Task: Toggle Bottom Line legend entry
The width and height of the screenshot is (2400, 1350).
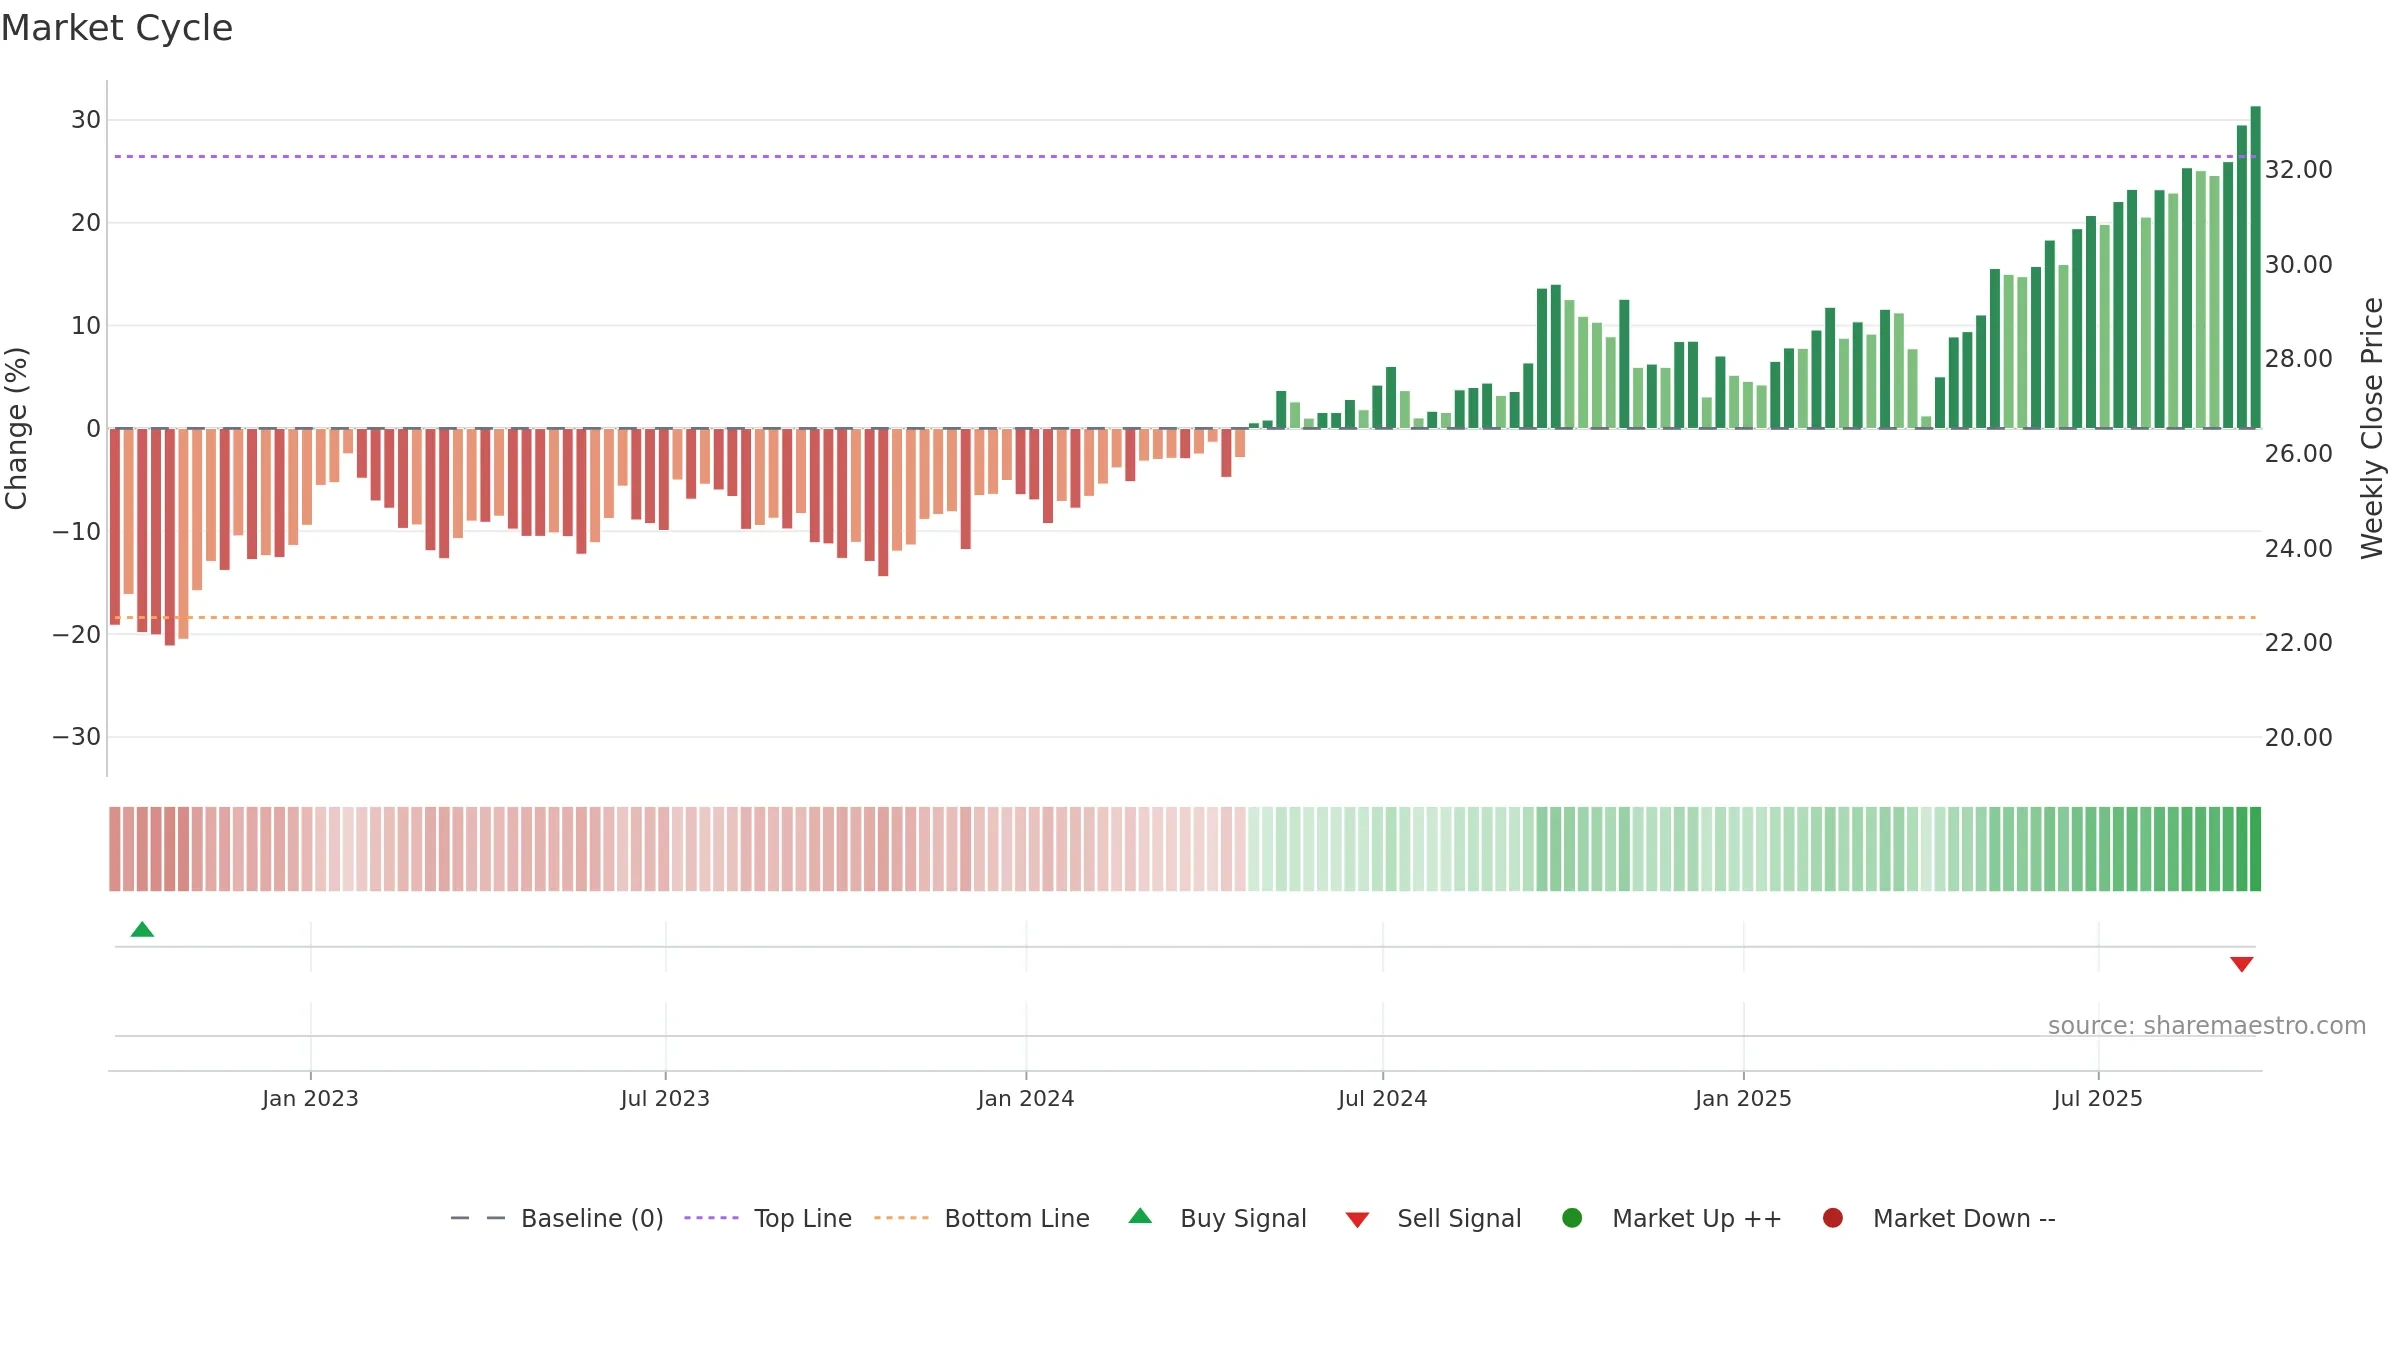Action: tap(982, 1218)
